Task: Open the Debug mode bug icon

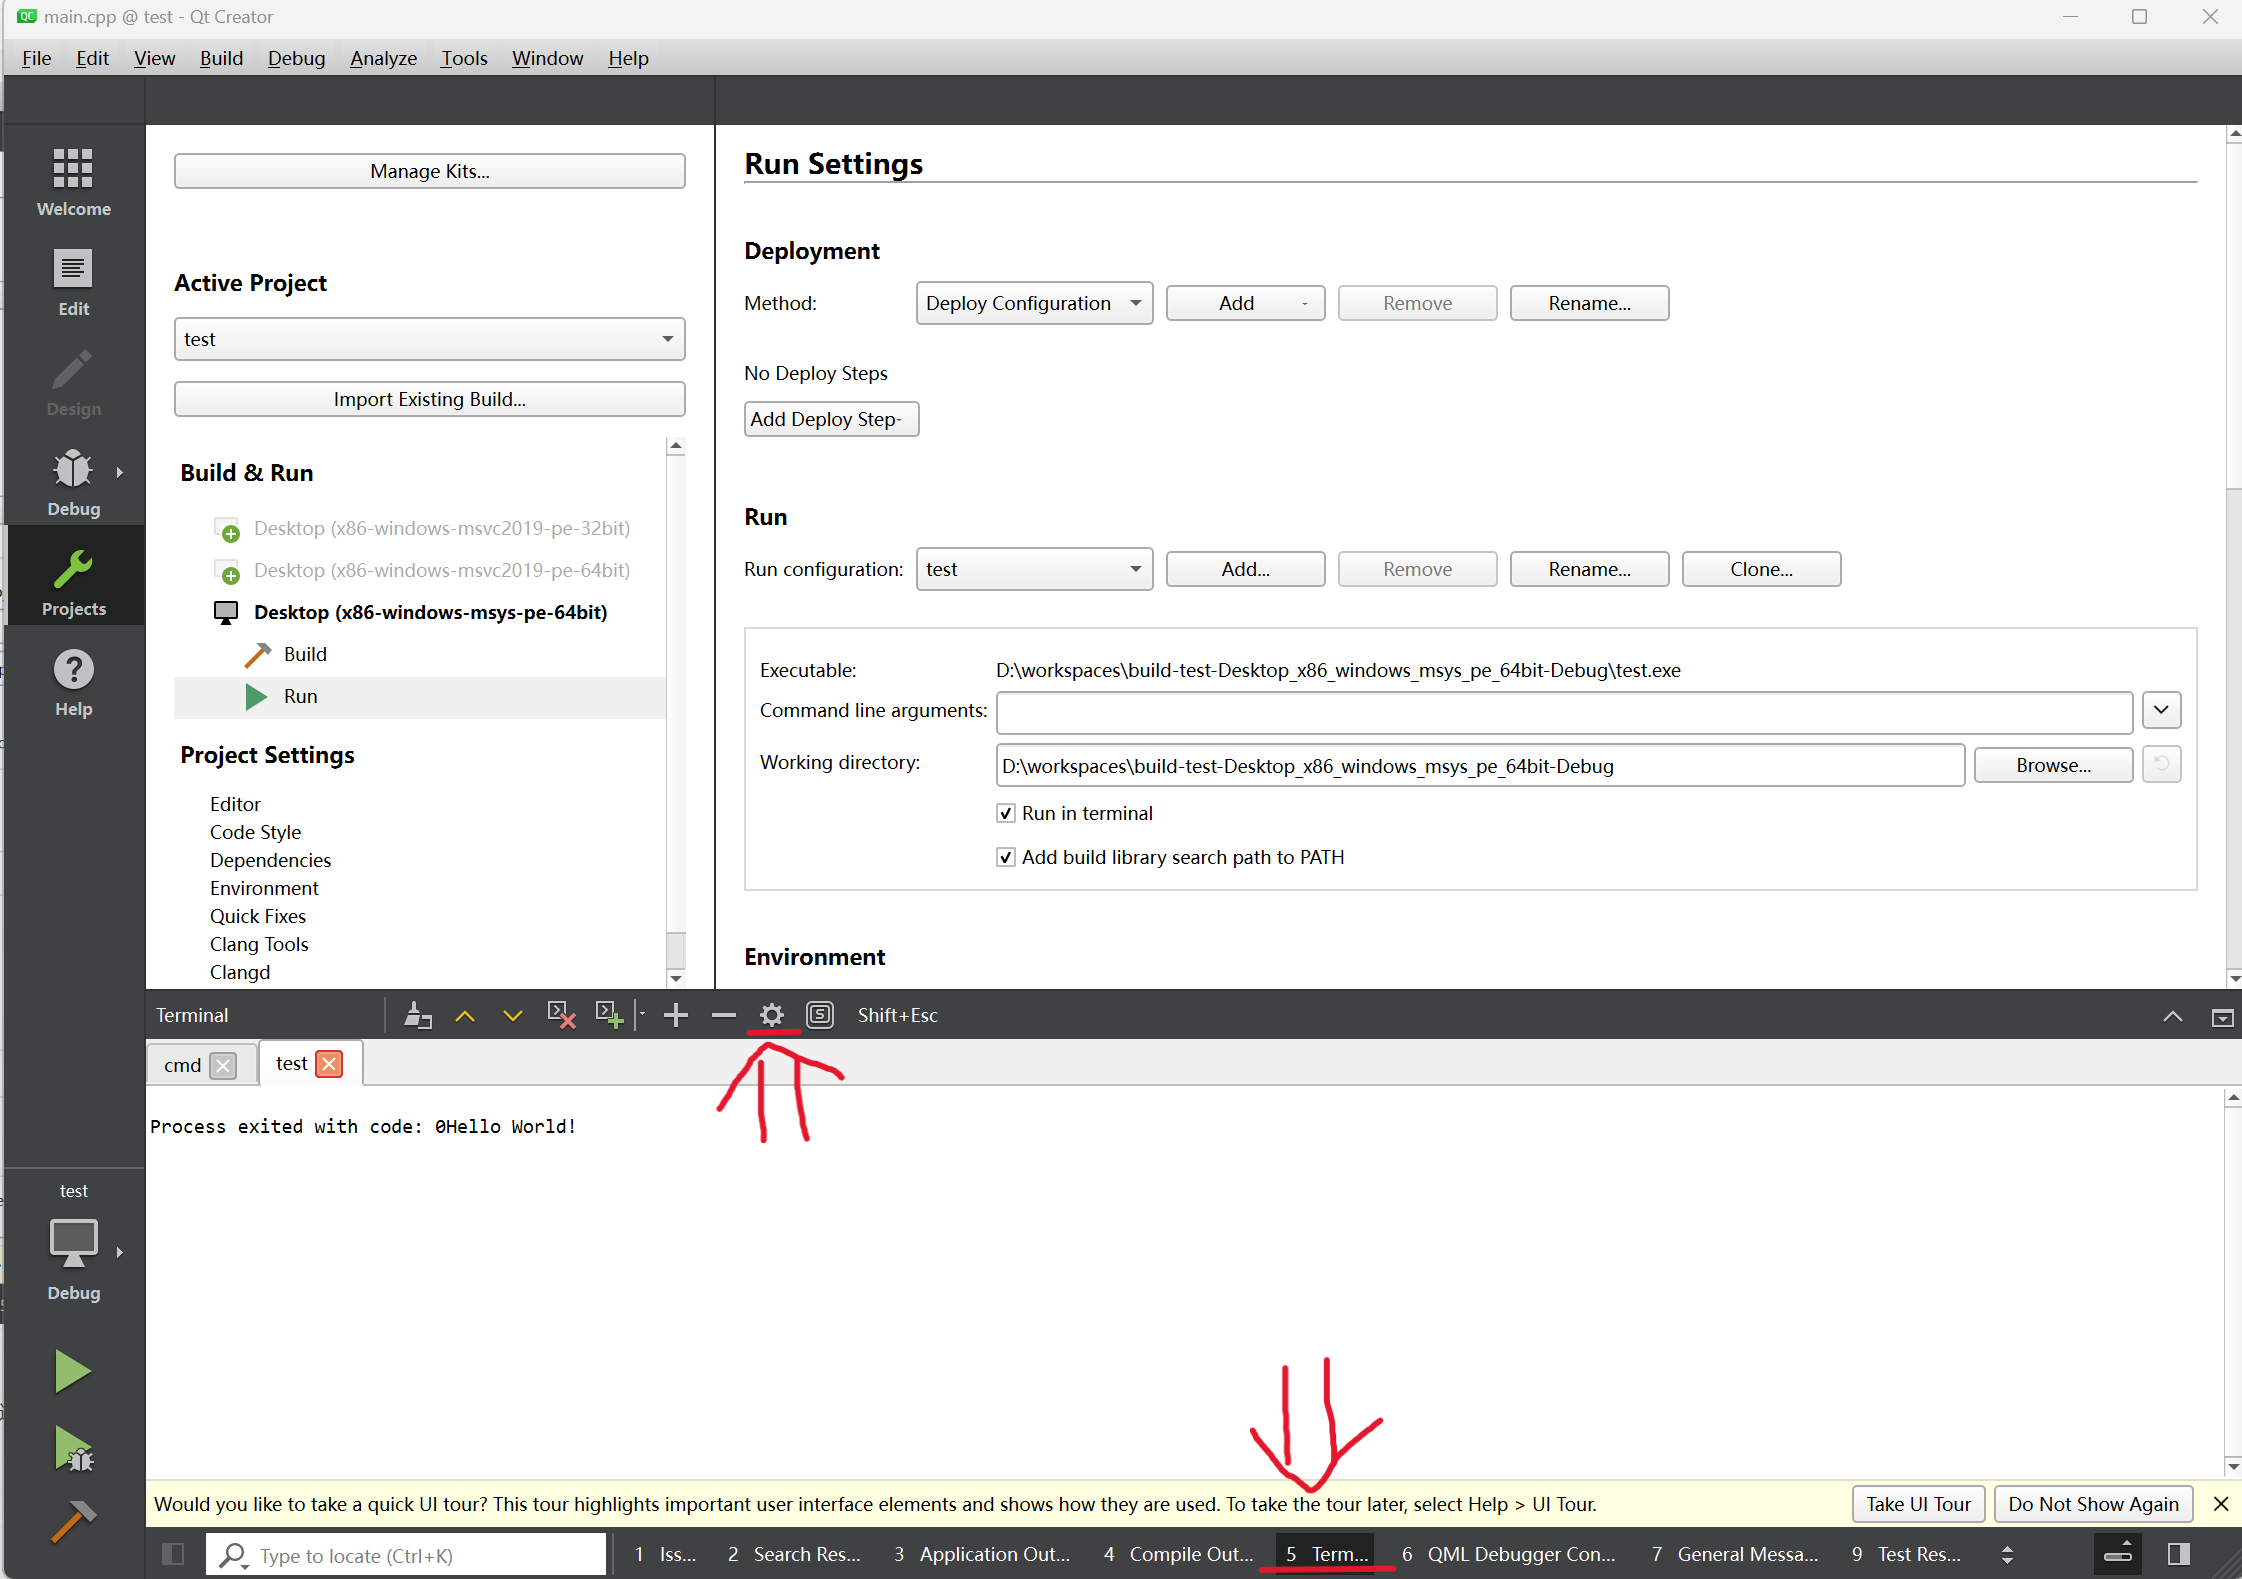Action: (73, 470)
